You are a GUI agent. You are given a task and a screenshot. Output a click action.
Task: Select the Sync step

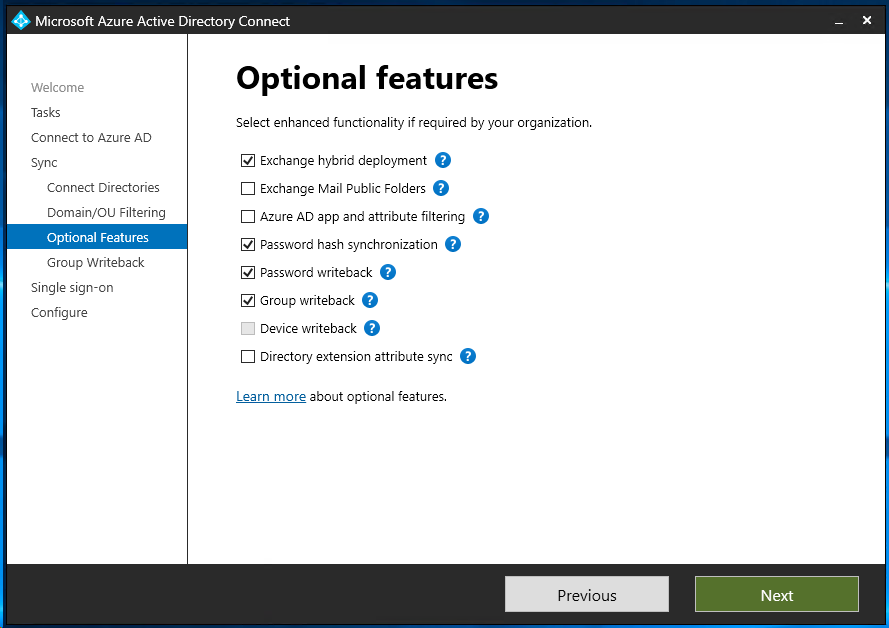(44, 163)
